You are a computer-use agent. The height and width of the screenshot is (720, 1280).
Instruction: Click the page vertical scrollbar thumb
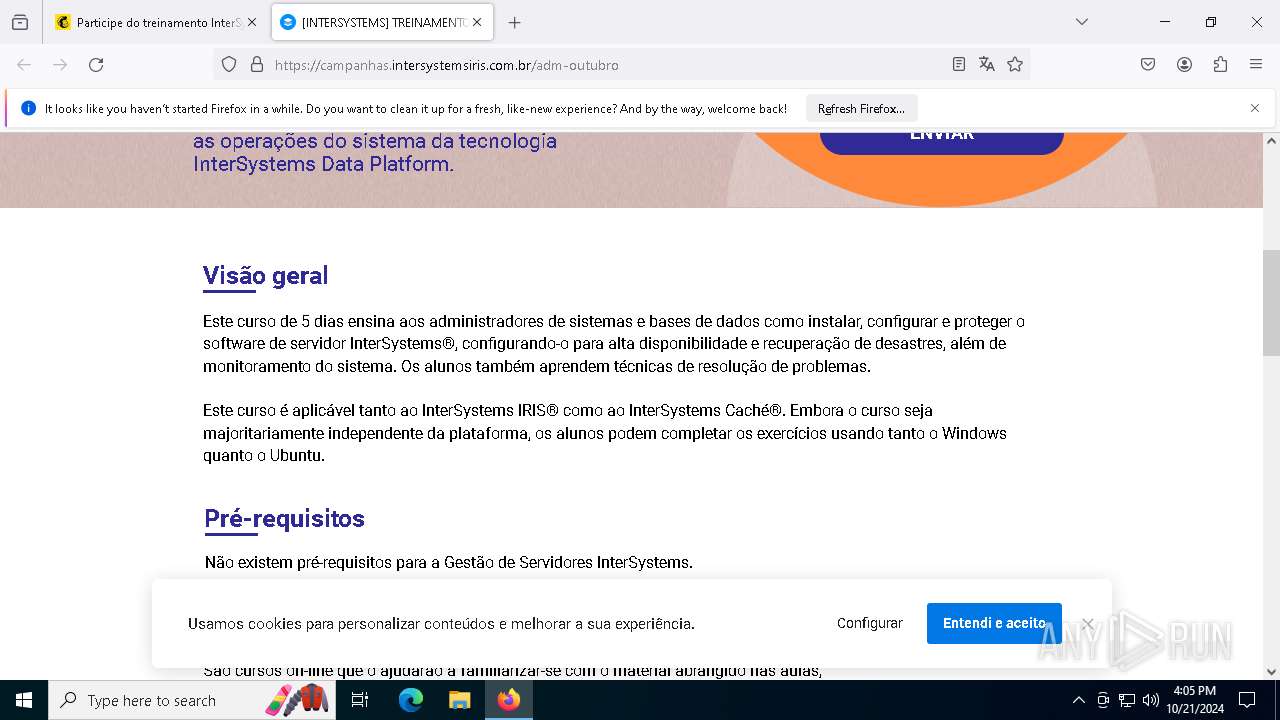(x=1271, y=302)
